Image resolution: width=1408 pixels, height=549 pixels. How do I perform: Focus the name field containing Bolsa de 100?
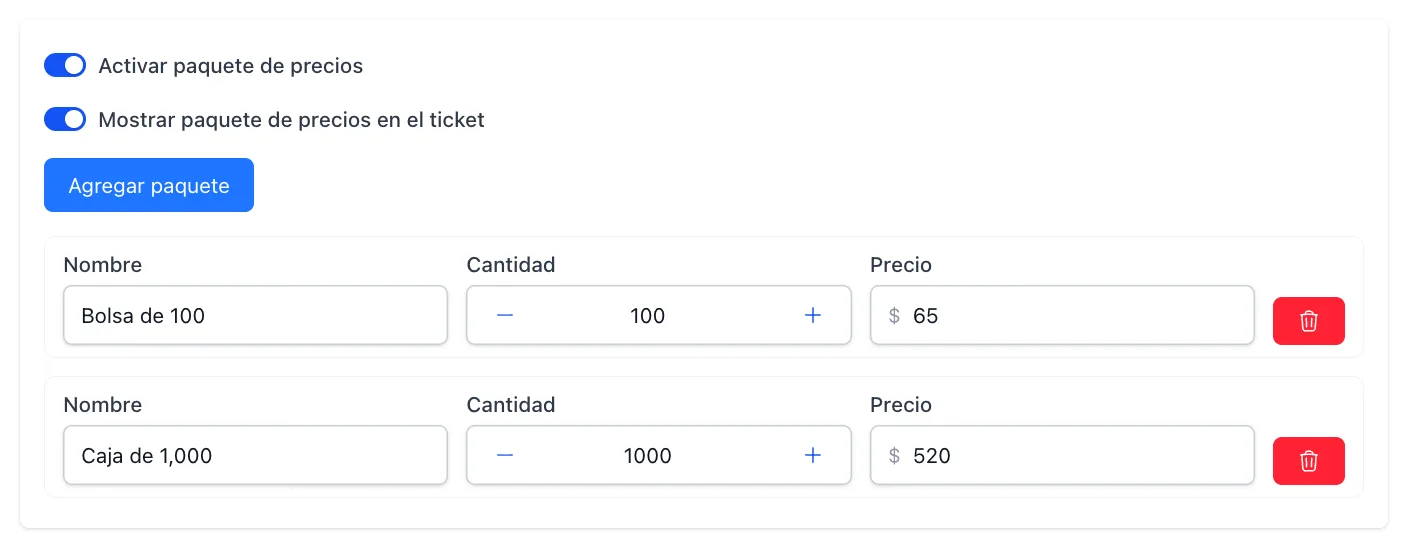[x=255, y=316]
